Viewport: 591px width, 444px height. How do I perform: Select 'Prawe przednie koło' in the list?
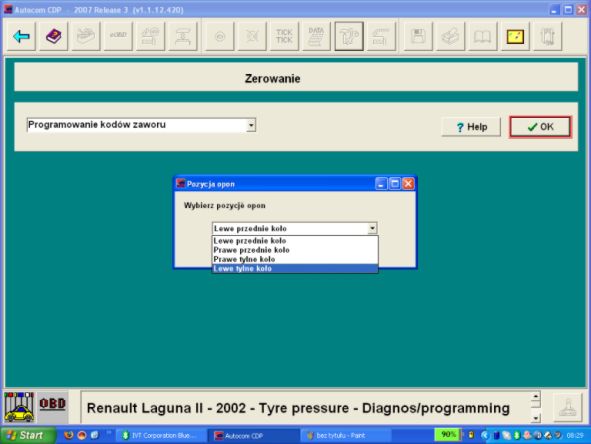tap(295, 250)
